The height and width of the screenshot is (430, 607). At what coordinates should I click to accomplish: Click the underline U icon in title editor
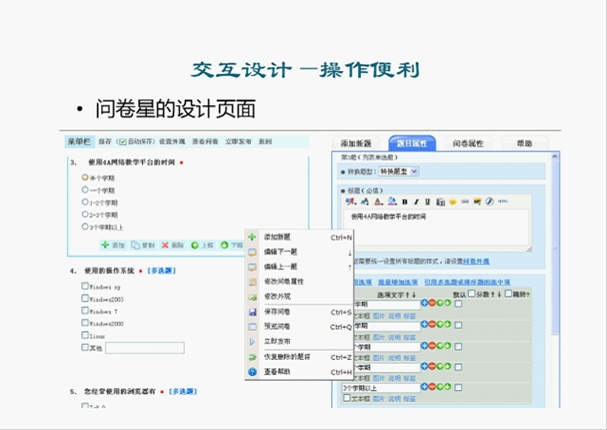tap(428, 202)
